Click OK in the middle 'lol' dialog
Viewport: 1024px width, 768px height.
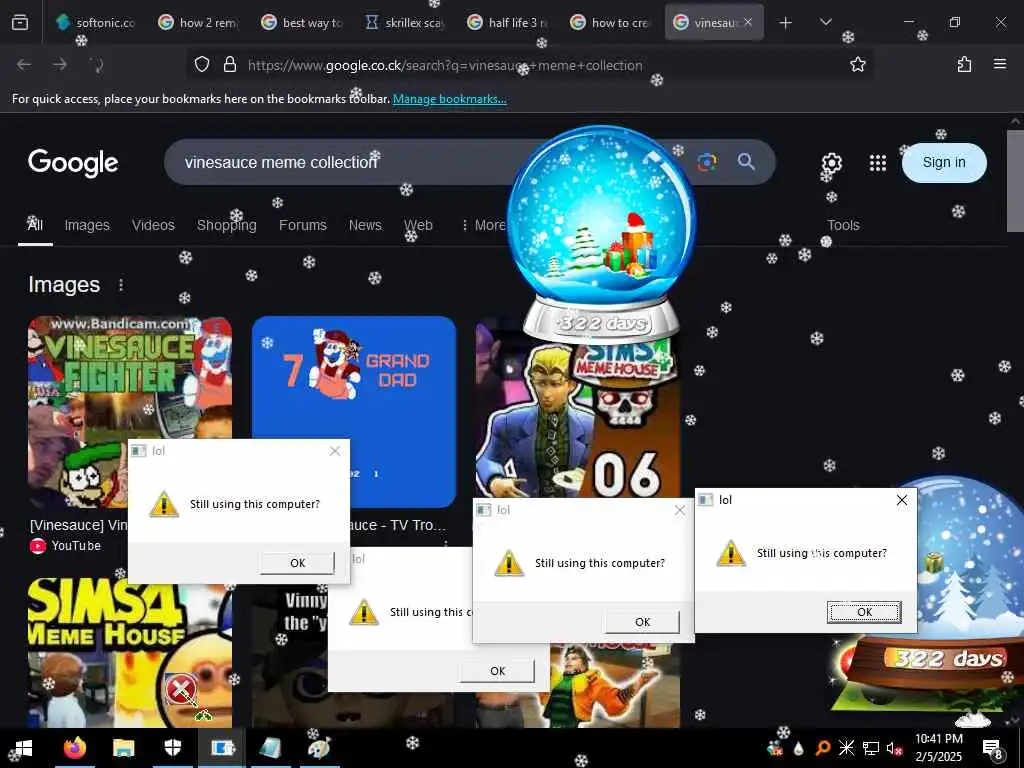643,622
